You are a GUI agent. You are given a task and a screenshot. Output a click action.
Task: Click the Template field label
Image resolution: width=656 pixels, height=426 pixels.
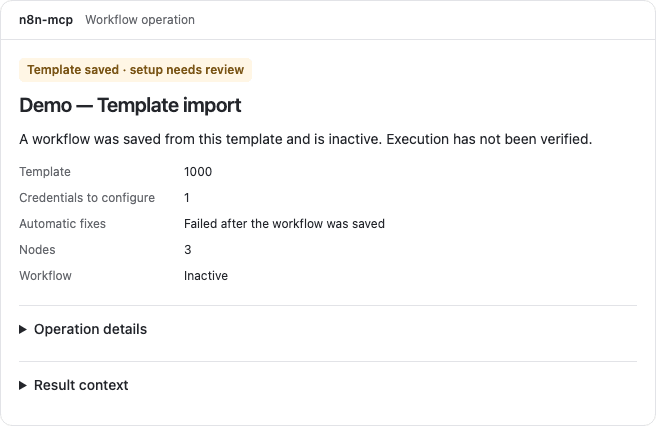click(x=45, y=172)
